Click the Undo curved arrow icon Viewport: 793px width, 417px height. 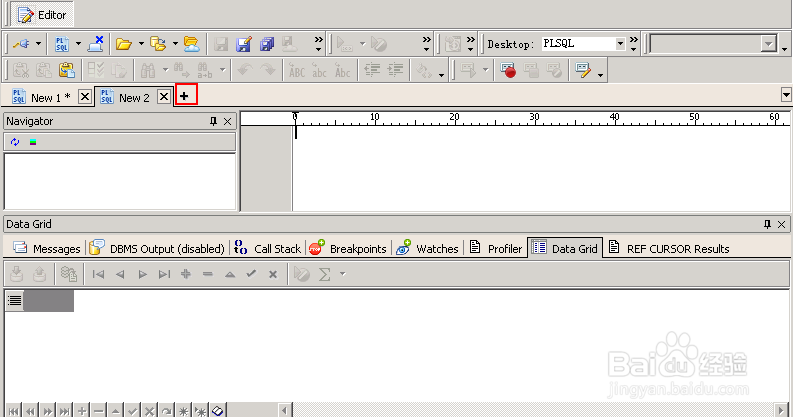pyautogui.click(x=245, y=70)
